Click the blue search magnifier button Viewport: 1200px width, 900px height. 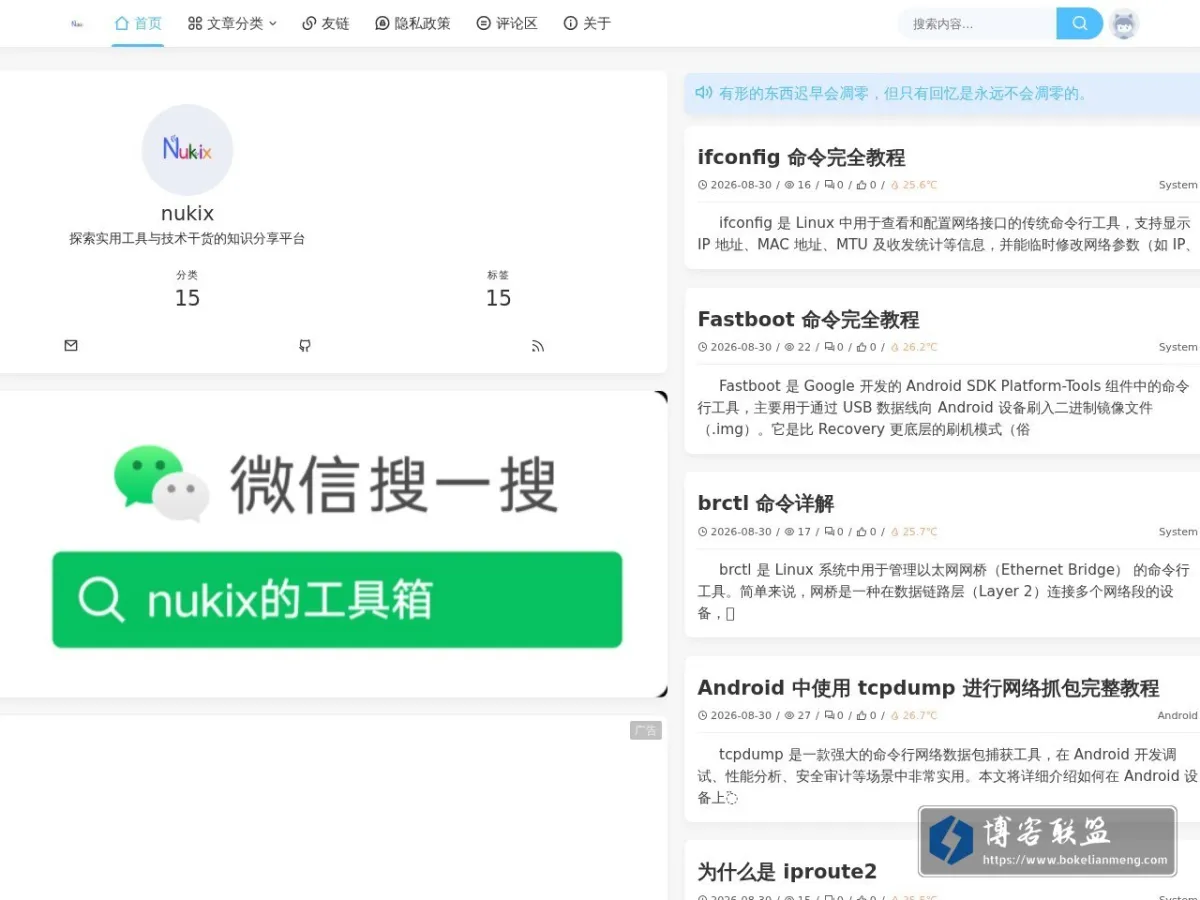1080,23
